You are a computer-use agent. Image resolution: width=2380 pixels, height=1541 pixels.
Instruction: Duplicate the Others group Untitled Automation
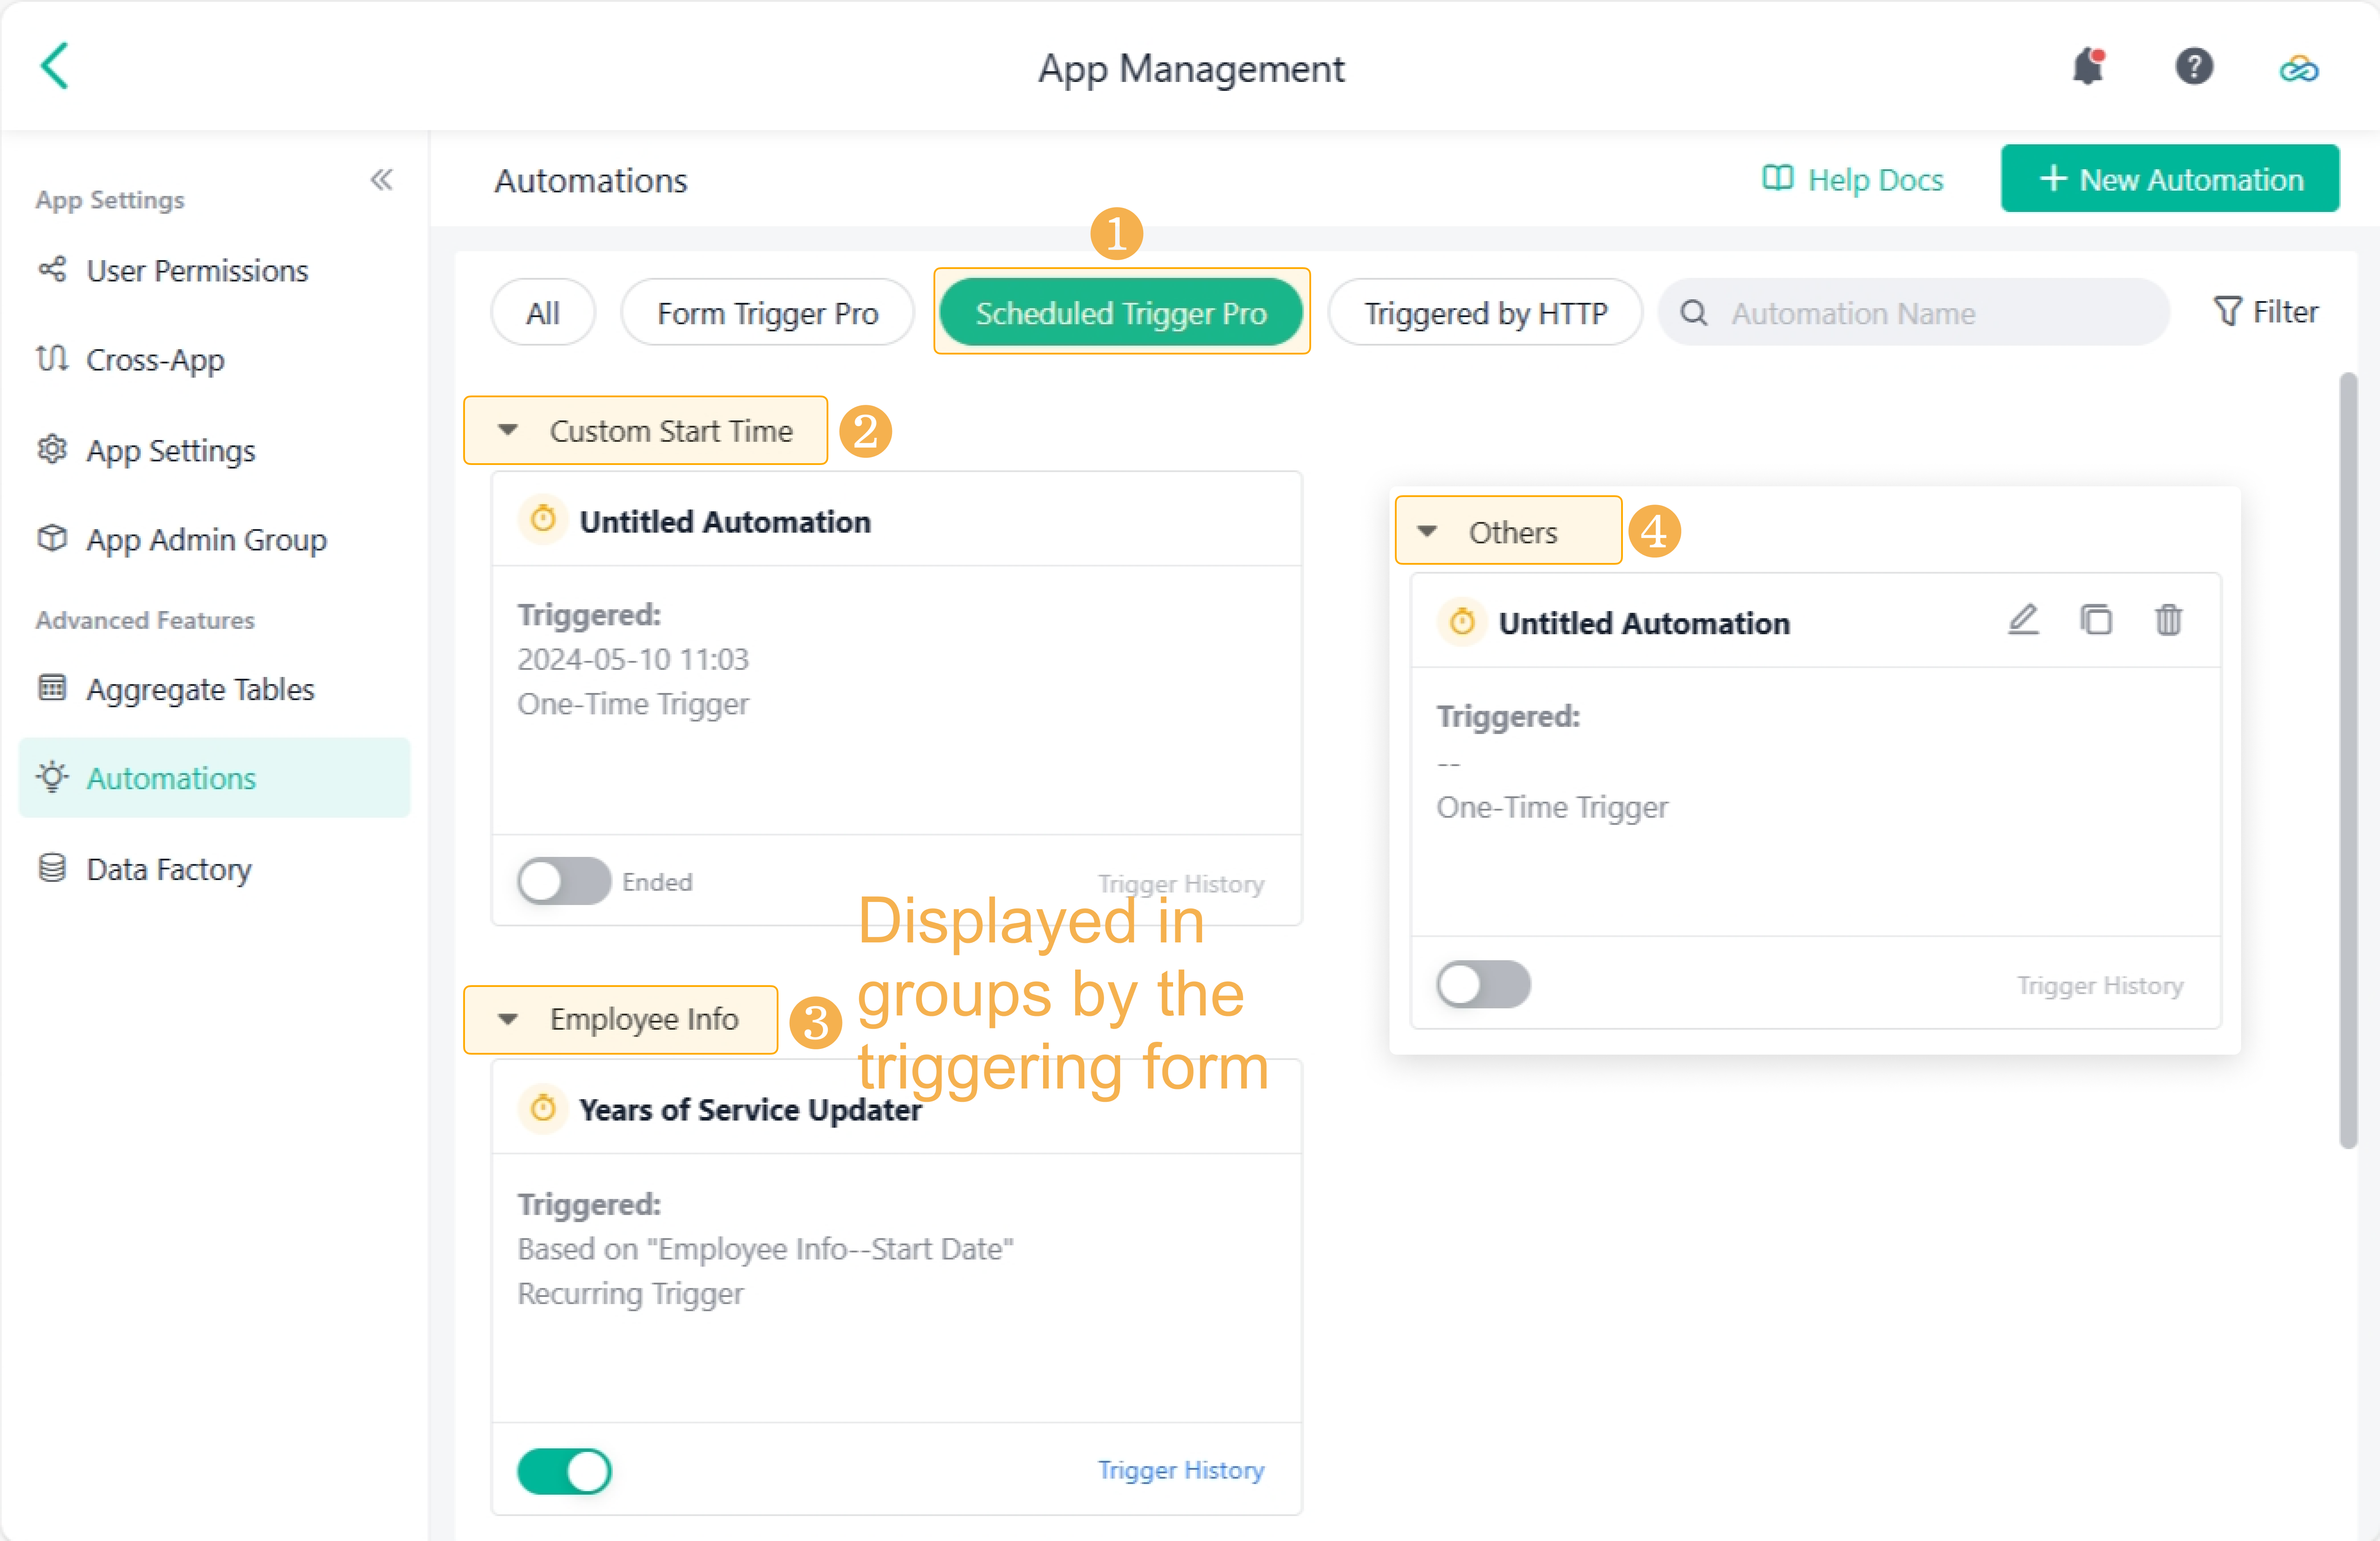2096,621
